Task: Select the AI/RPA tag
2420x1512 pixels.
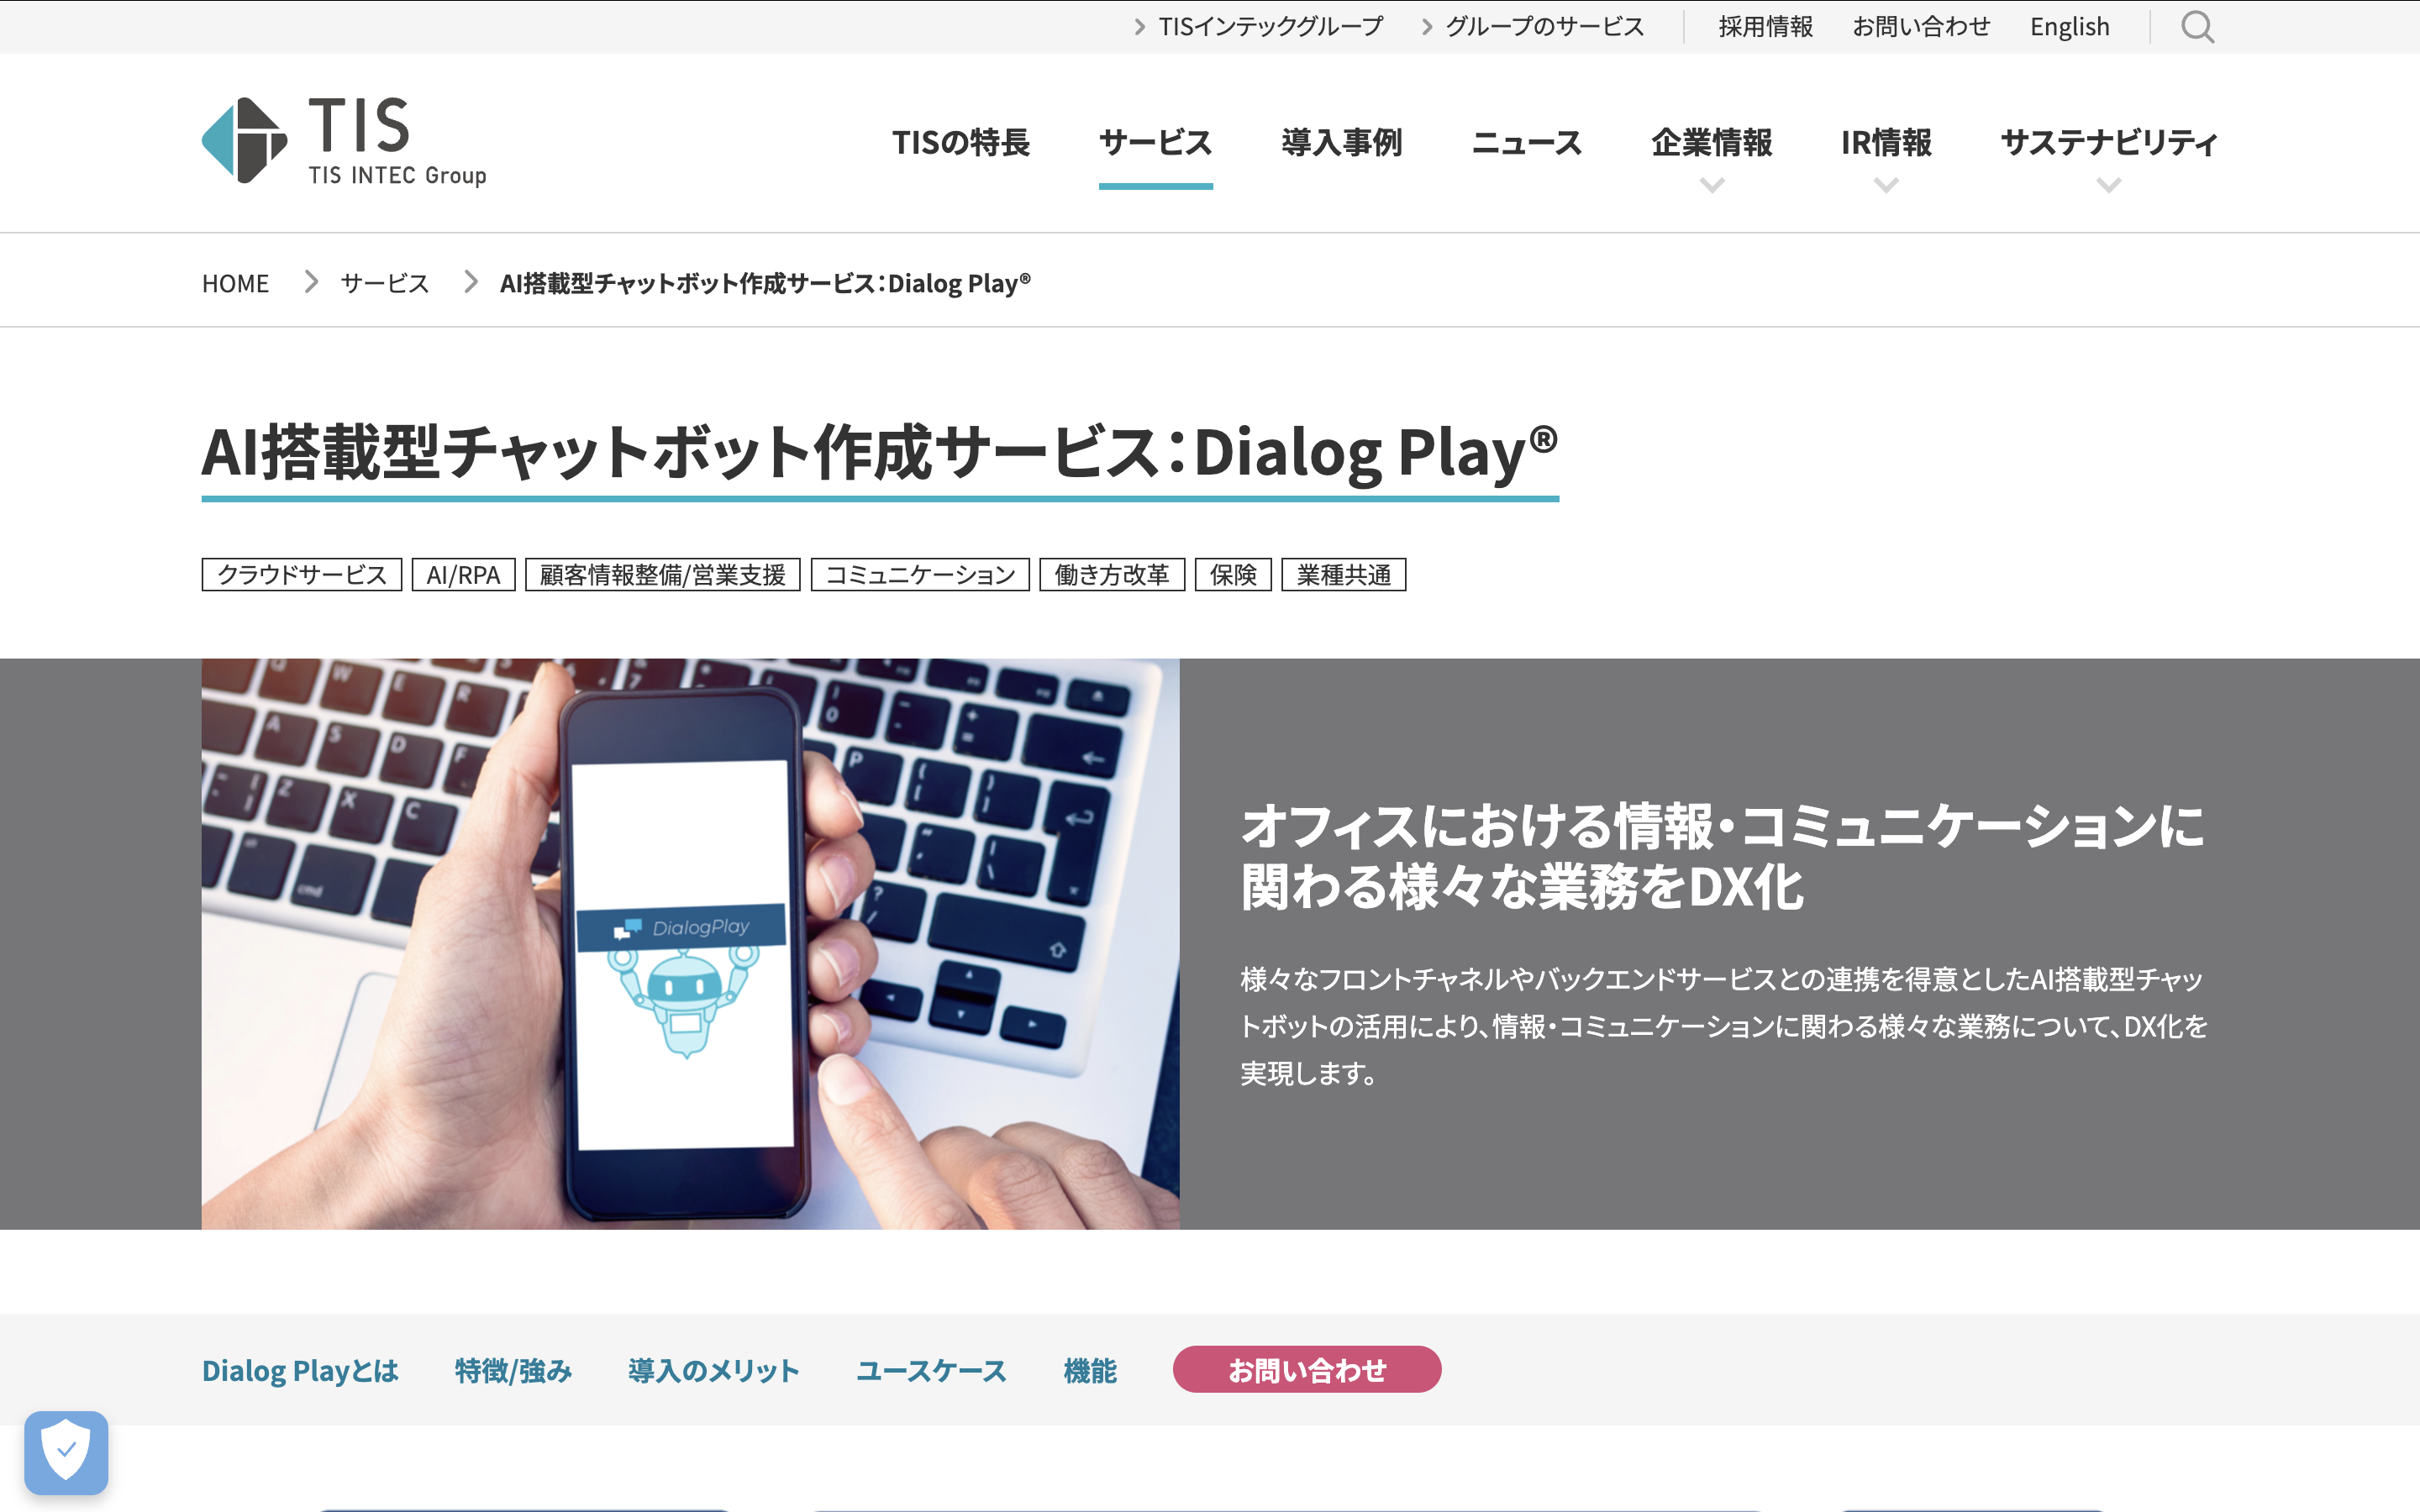Action: 463,575
